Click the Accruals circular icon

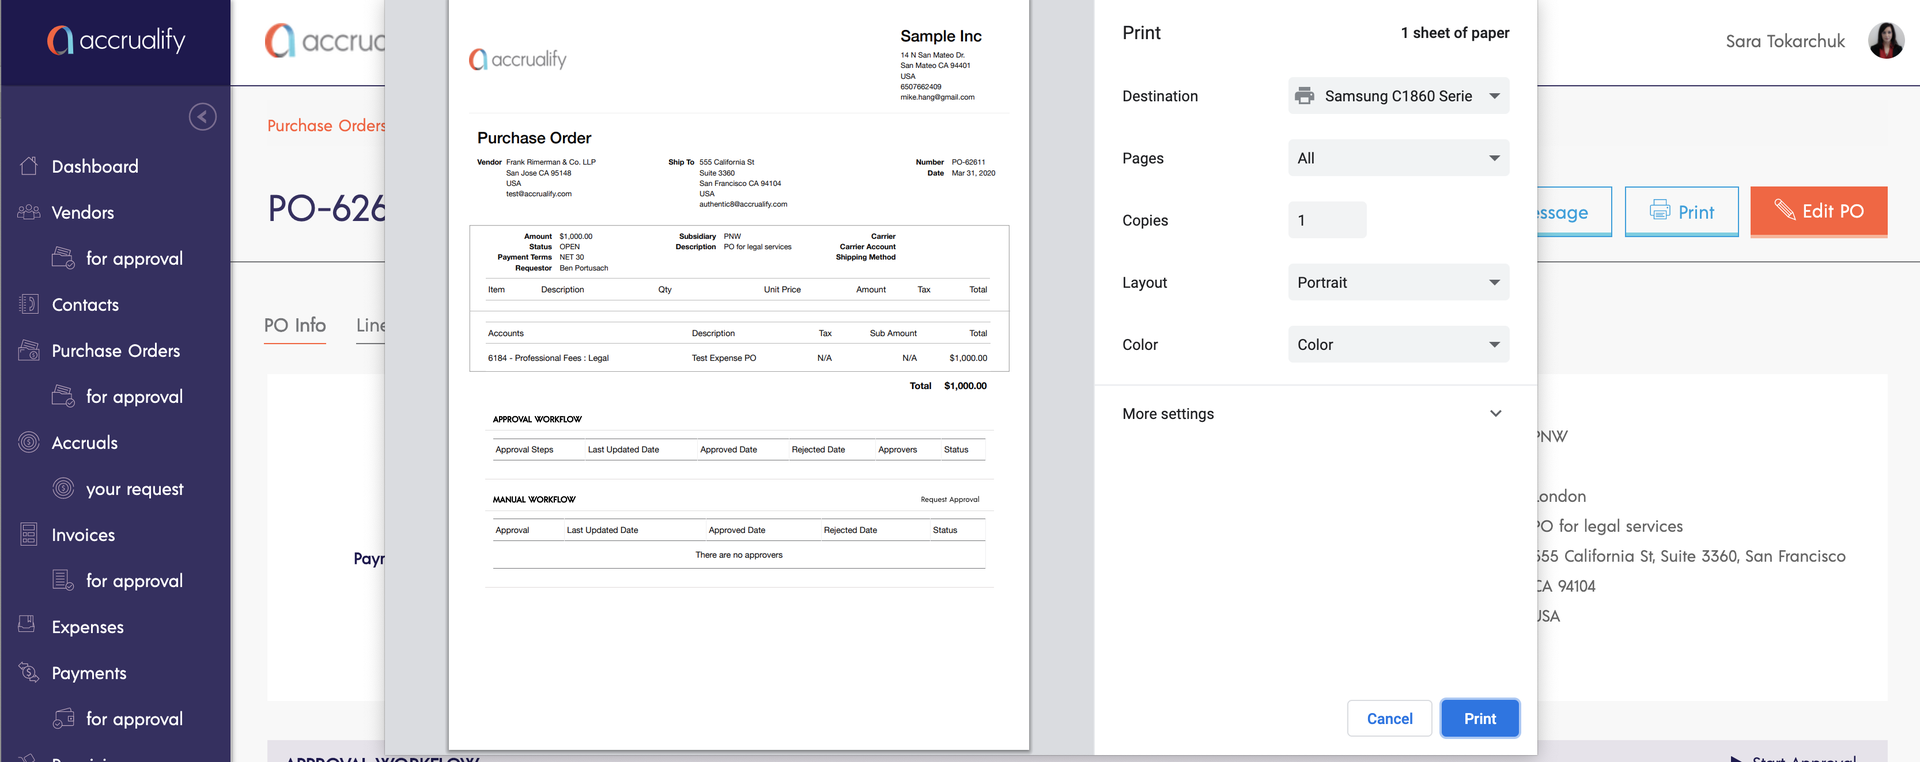tap(29, 442)
